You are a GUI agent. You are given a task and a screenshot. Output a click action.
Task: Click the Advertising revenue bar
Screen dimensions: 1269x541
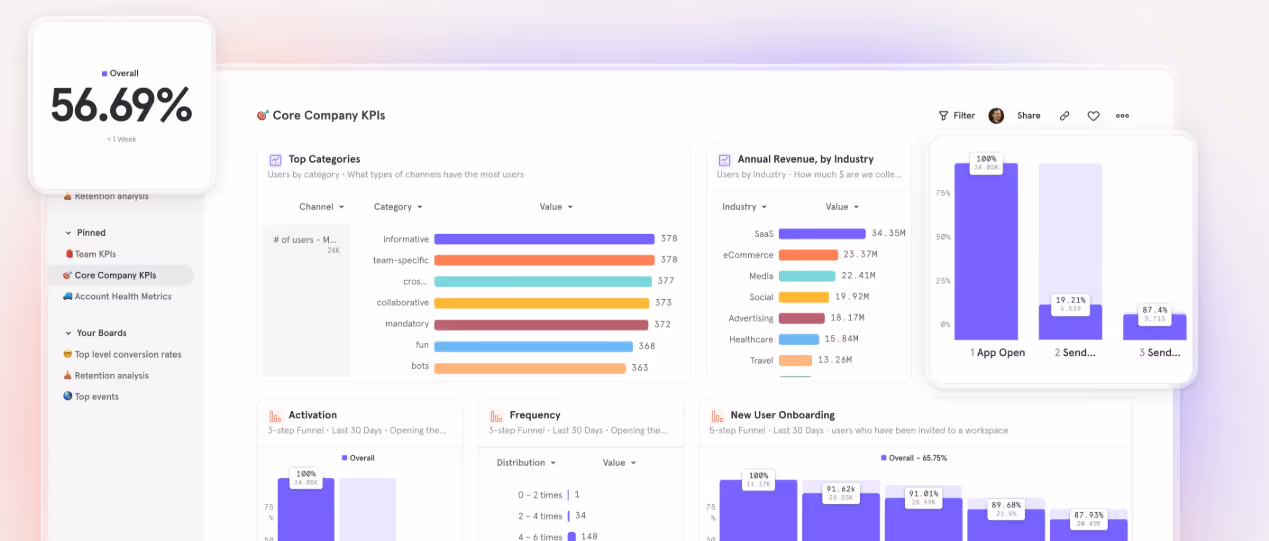[802, 318]
